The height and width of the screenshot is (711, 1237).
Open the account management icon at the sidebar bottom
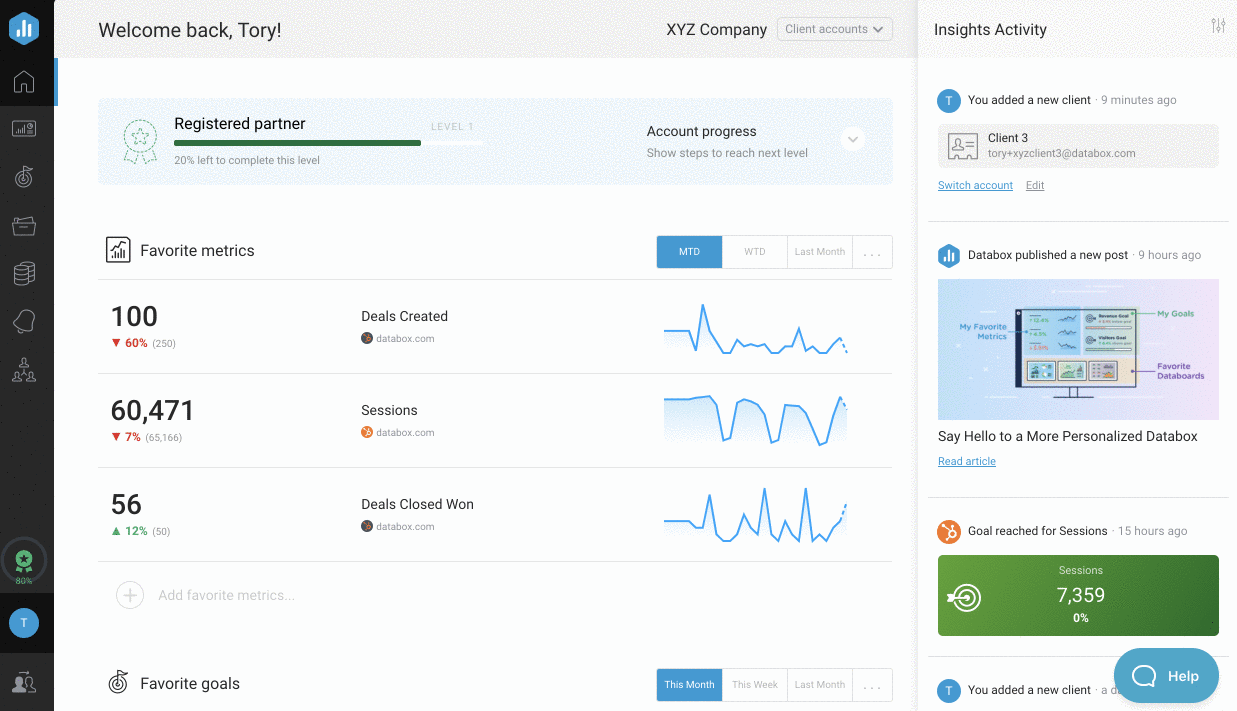(24, 683)
